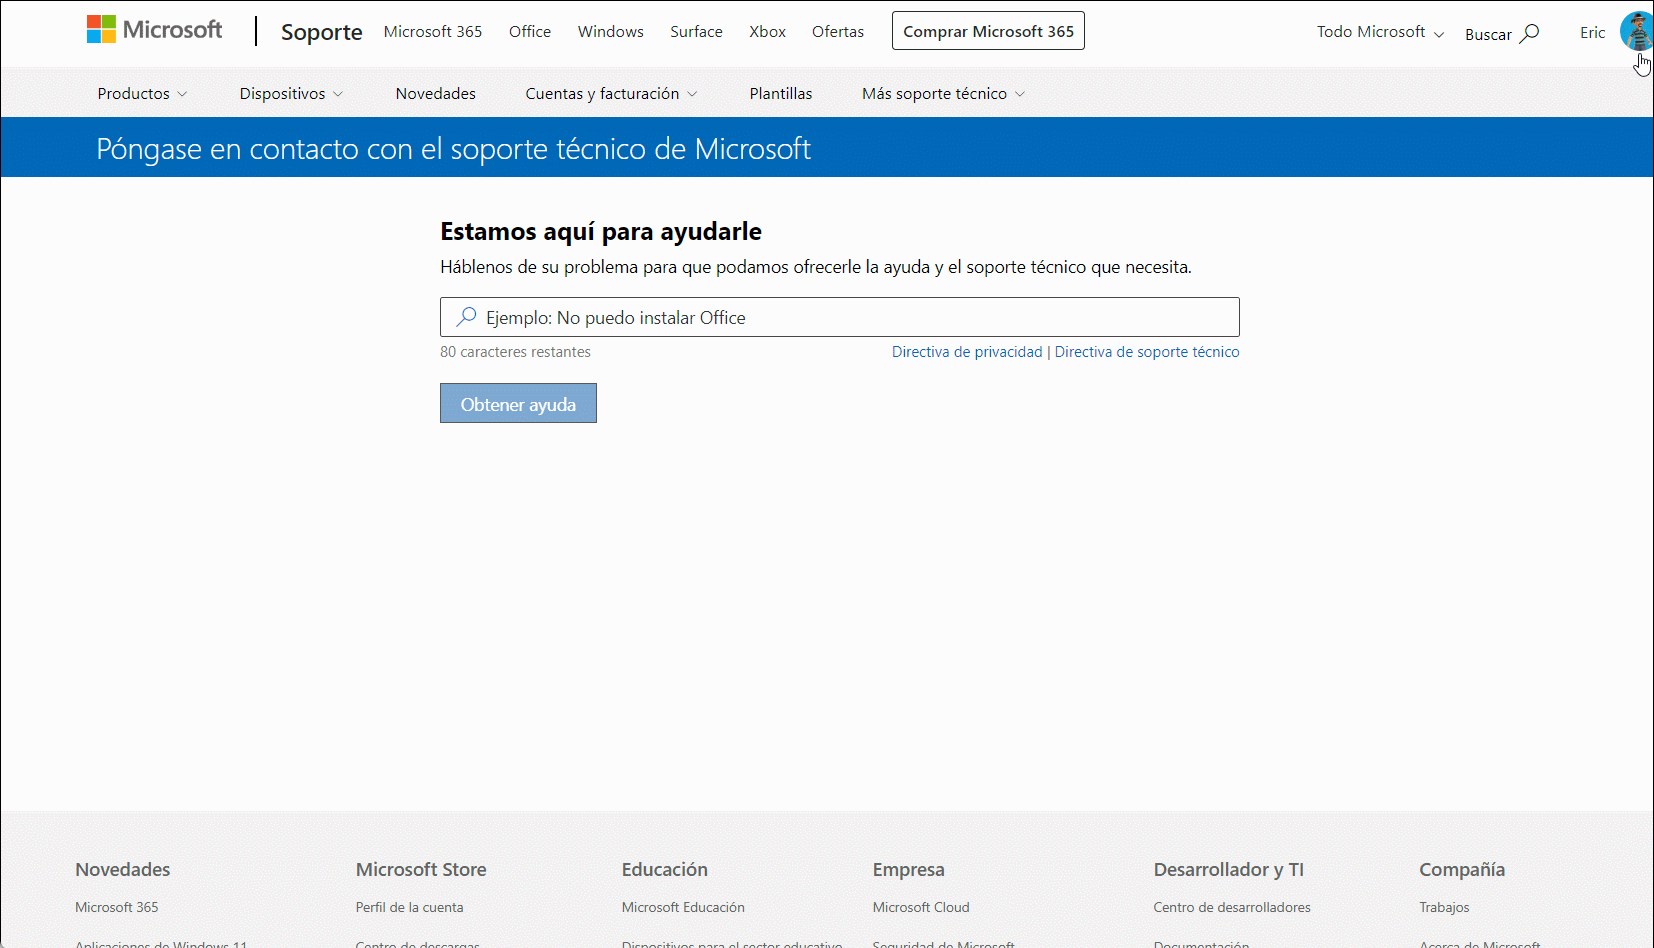Expand Cuentas y facturación menu

pyautogui.click(x=611, y=93)
